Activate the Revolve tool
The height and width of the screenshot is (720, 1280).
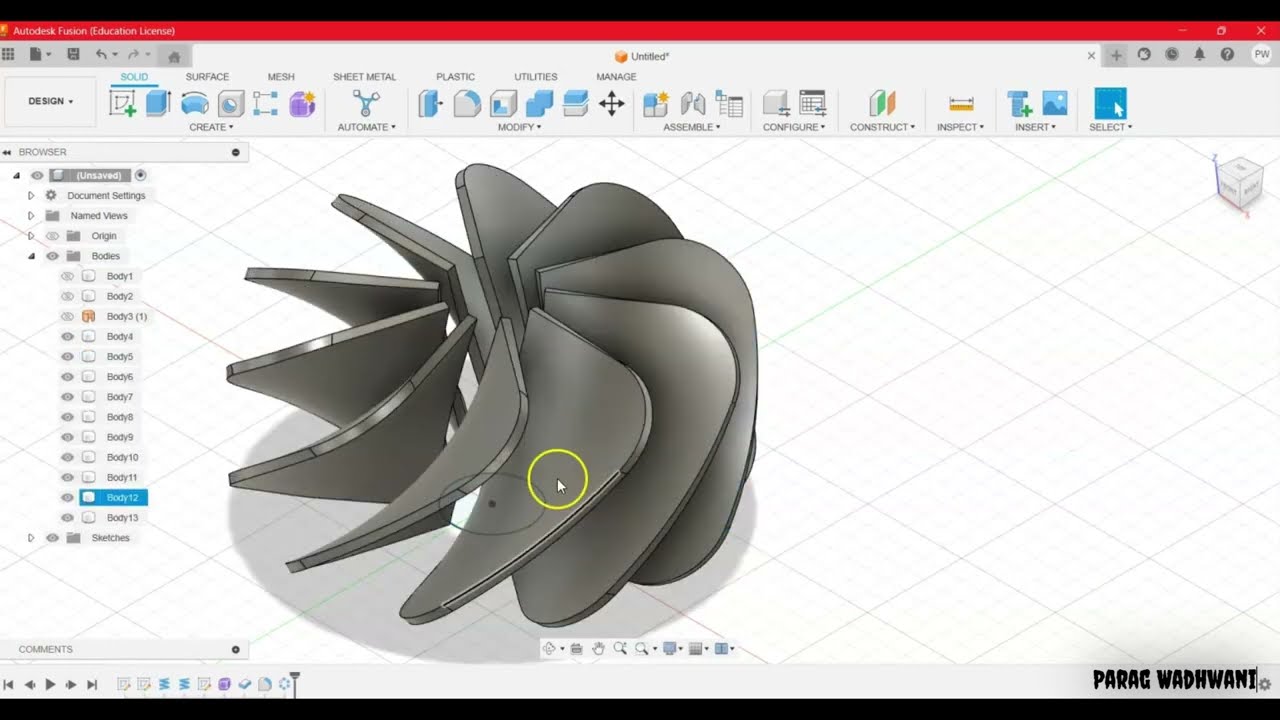pyautogui.click(x=195, y=103)
